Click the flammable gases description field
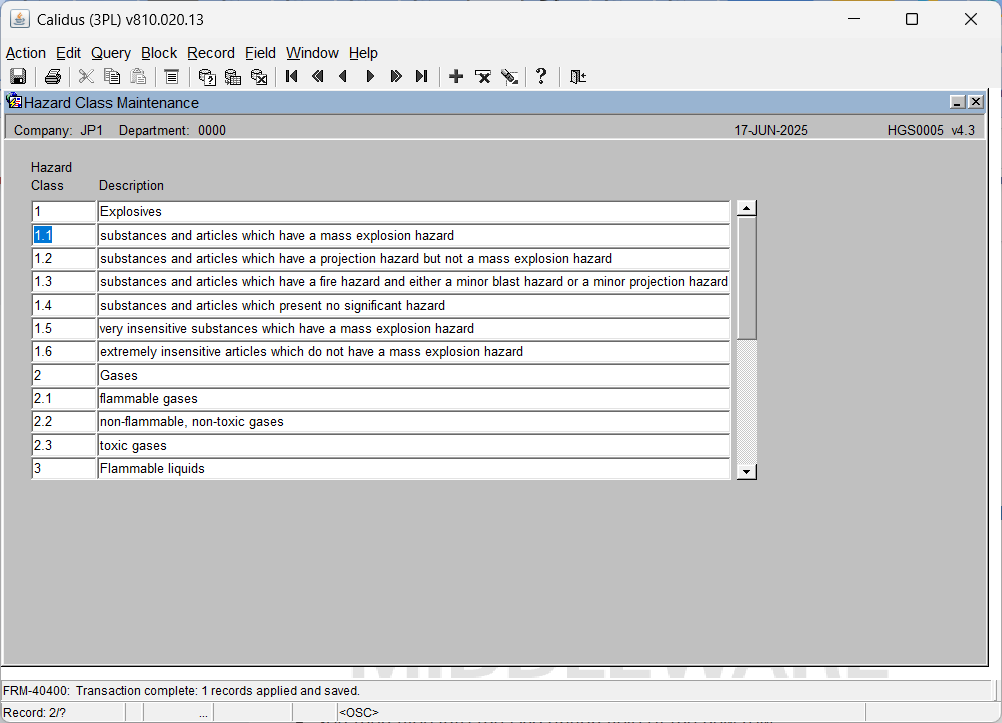The width and height of the screenshot is (1002, 723). [413, 398]
